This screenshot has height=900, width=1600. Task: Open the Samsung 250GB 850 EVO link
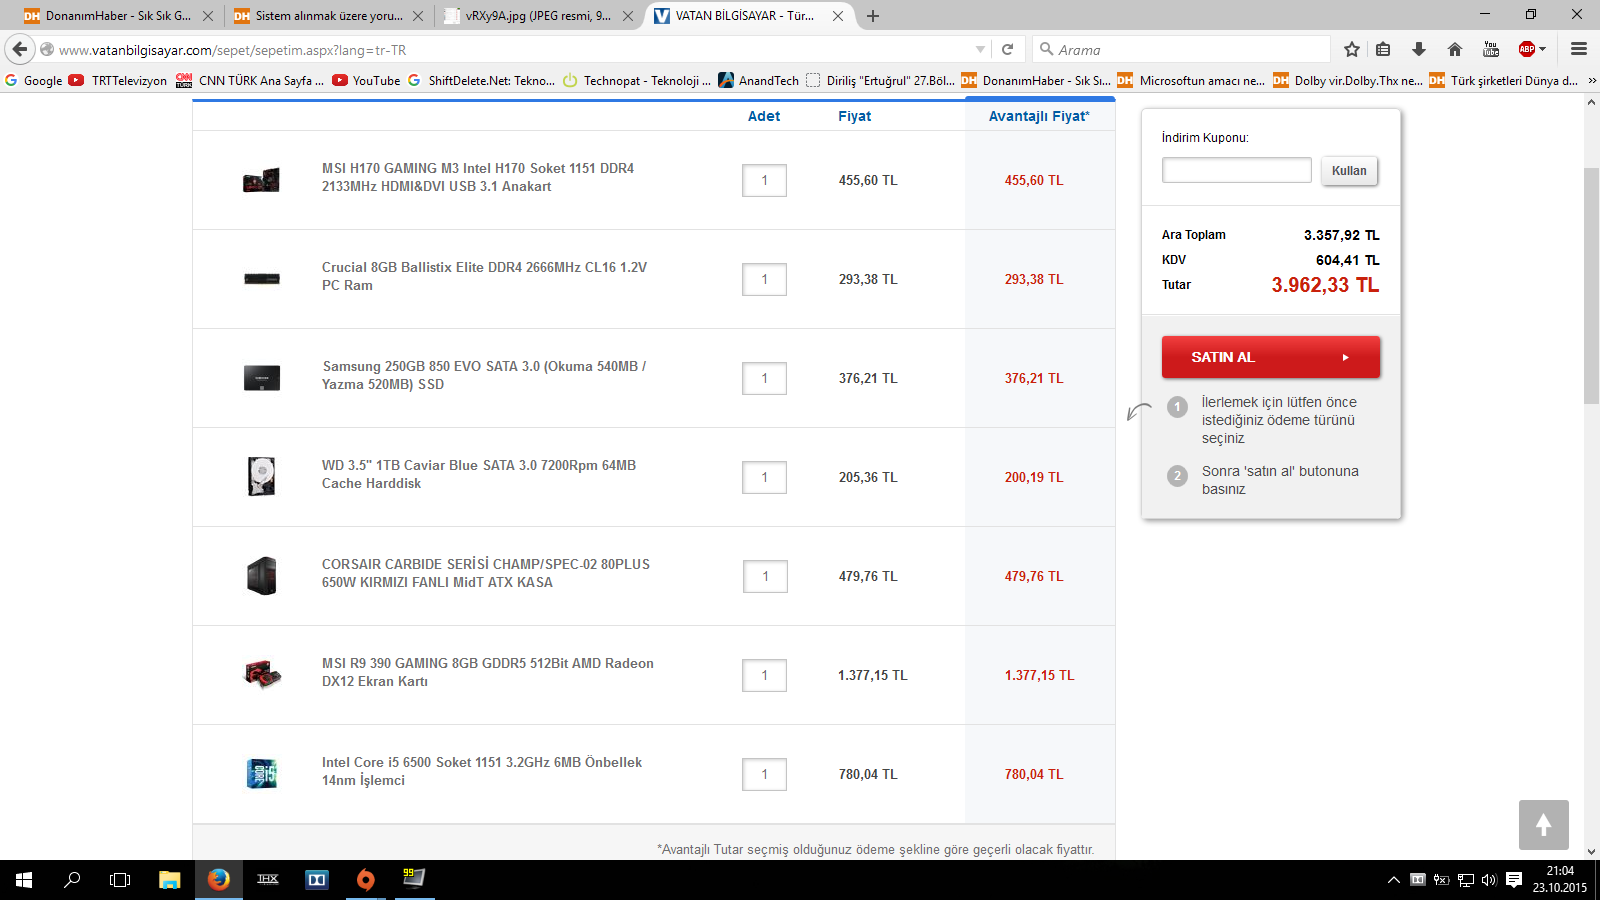(484, 375)
